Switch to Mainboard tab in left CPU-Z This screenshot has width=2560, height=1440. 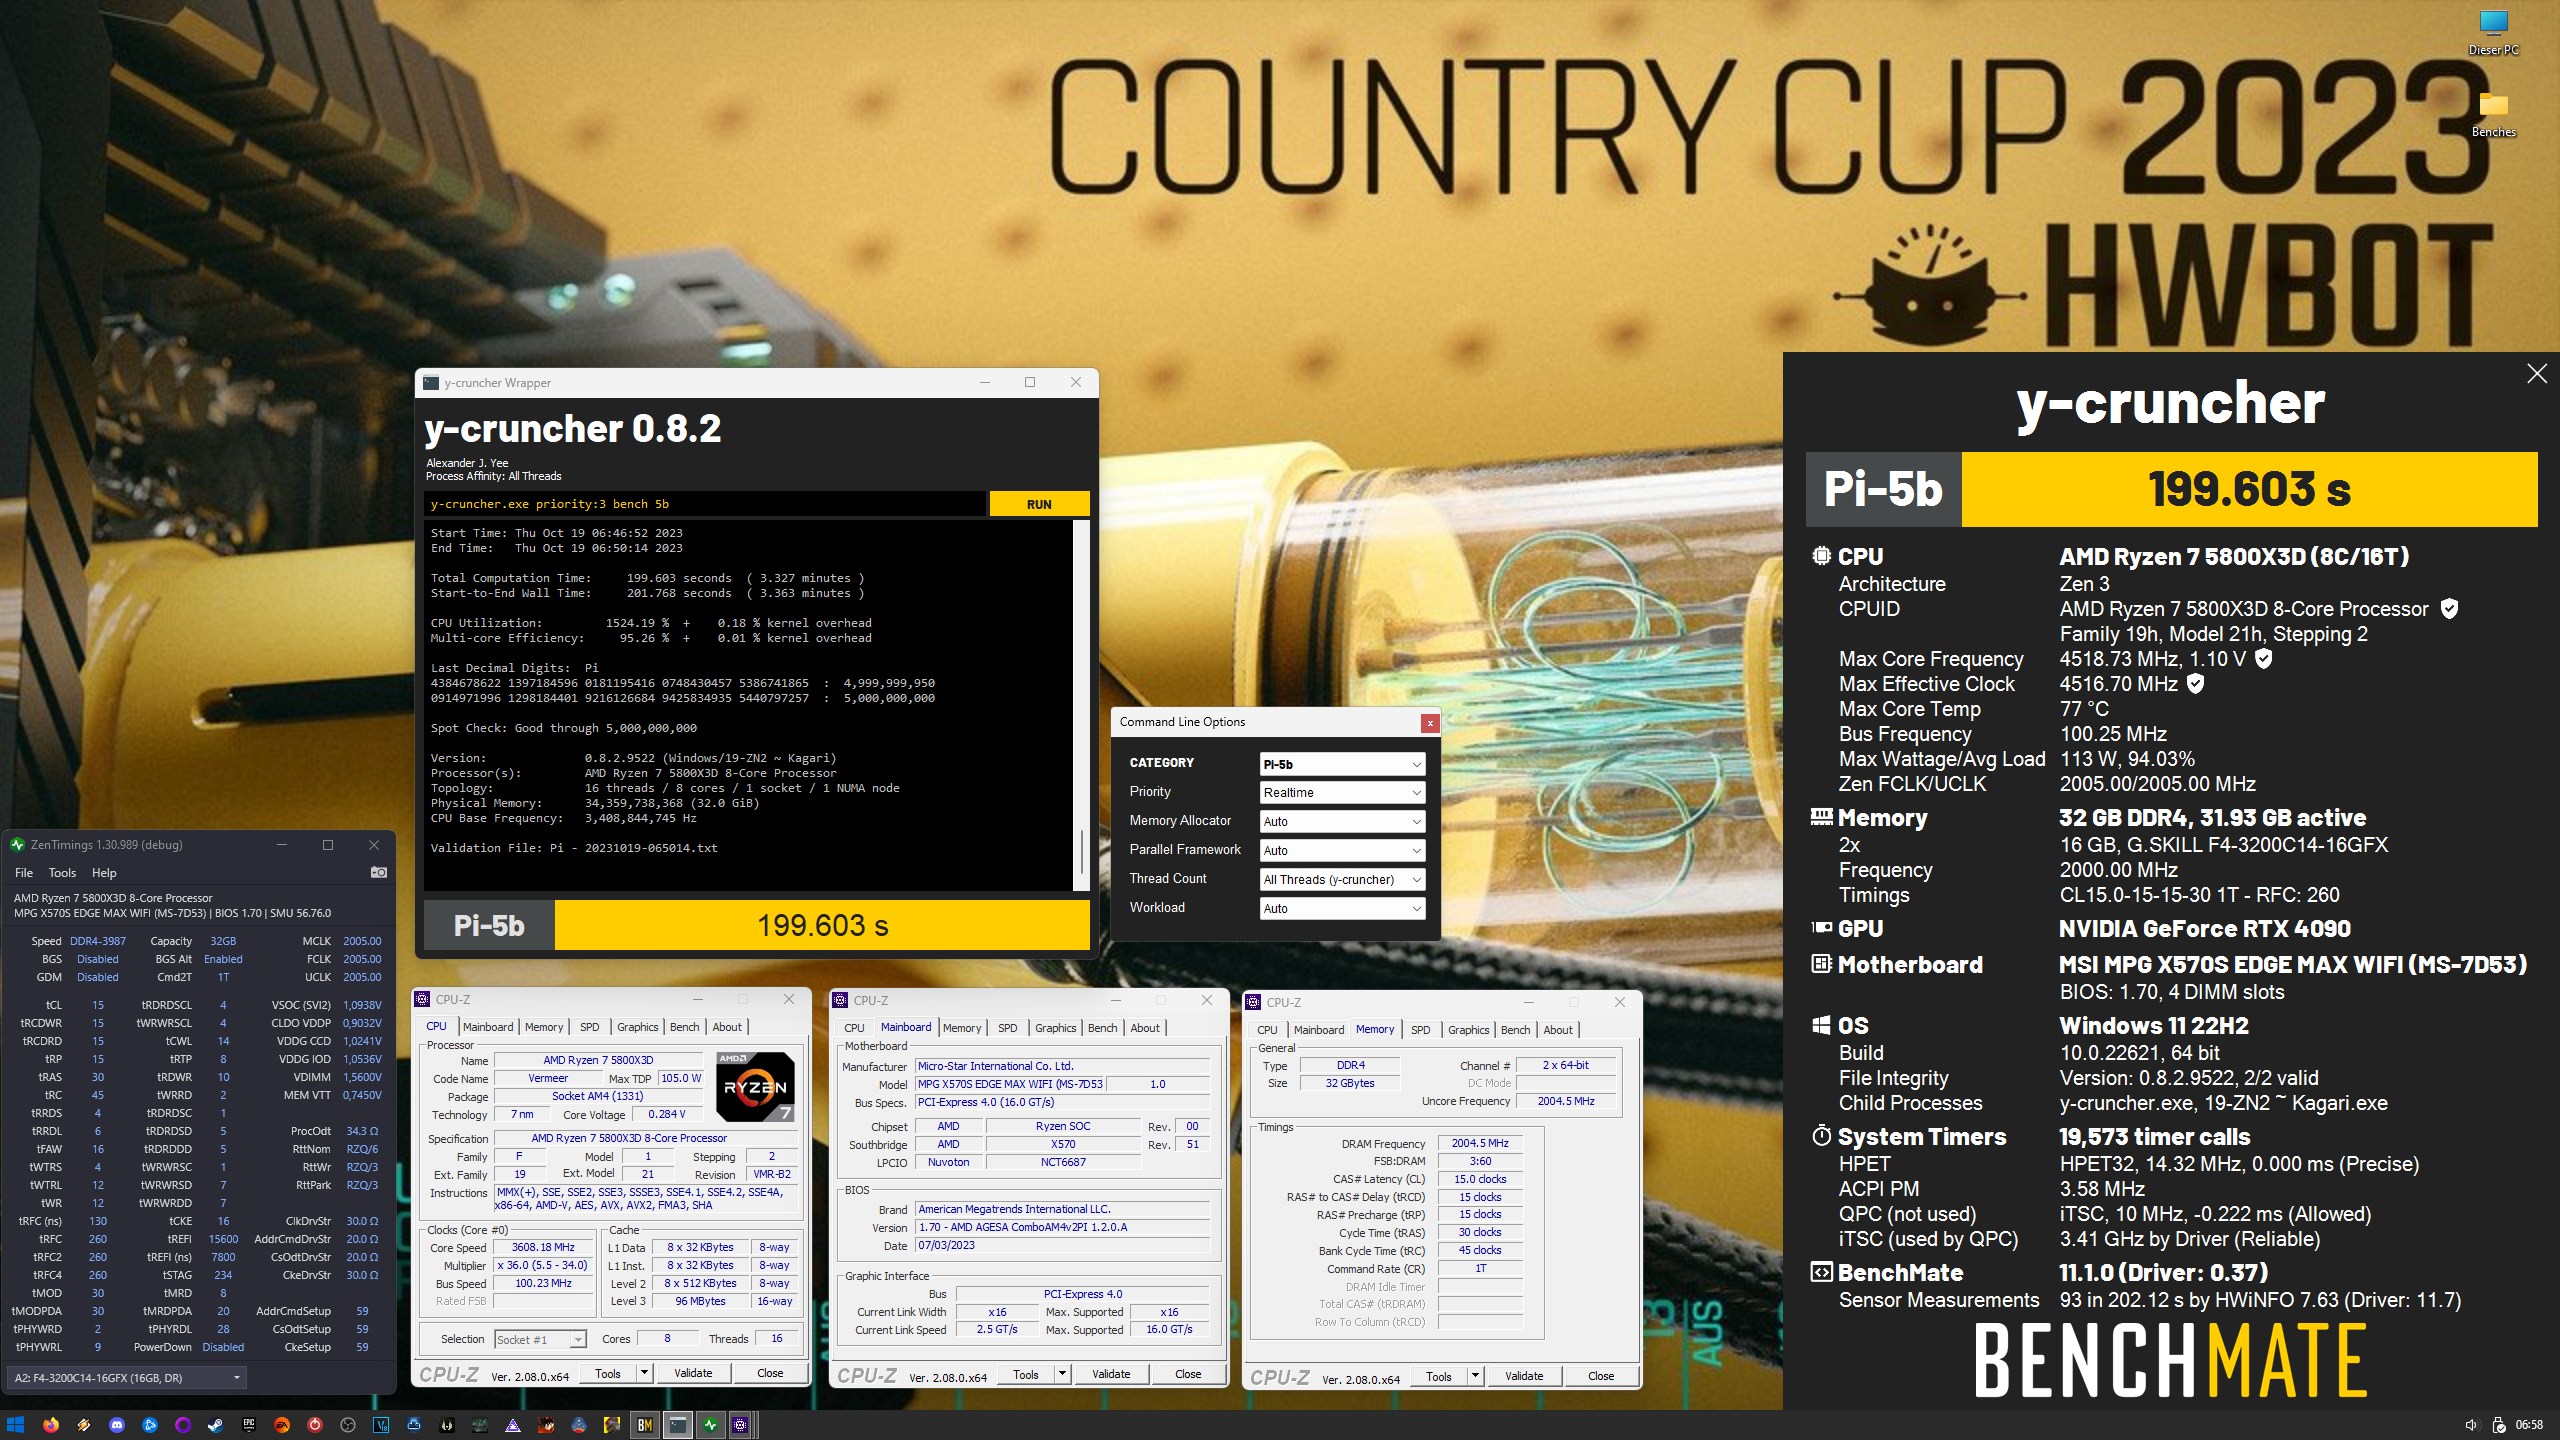click(x=488, y=1027)
